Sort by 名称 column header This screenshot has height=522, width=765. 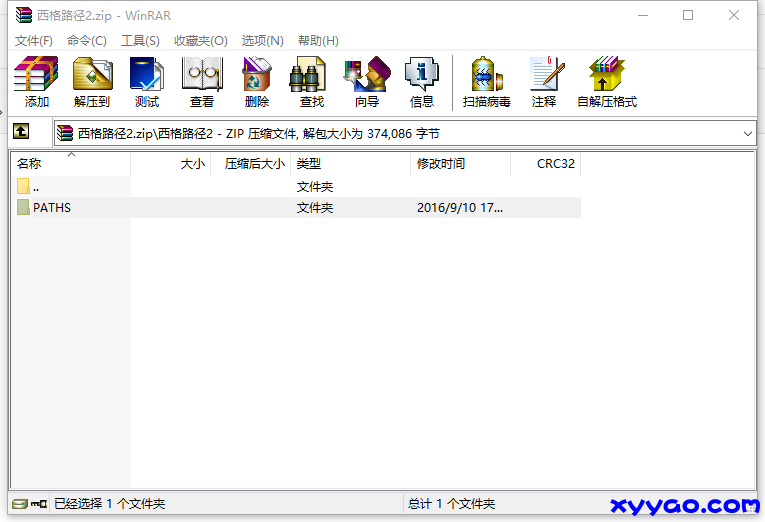coord(71,164)
